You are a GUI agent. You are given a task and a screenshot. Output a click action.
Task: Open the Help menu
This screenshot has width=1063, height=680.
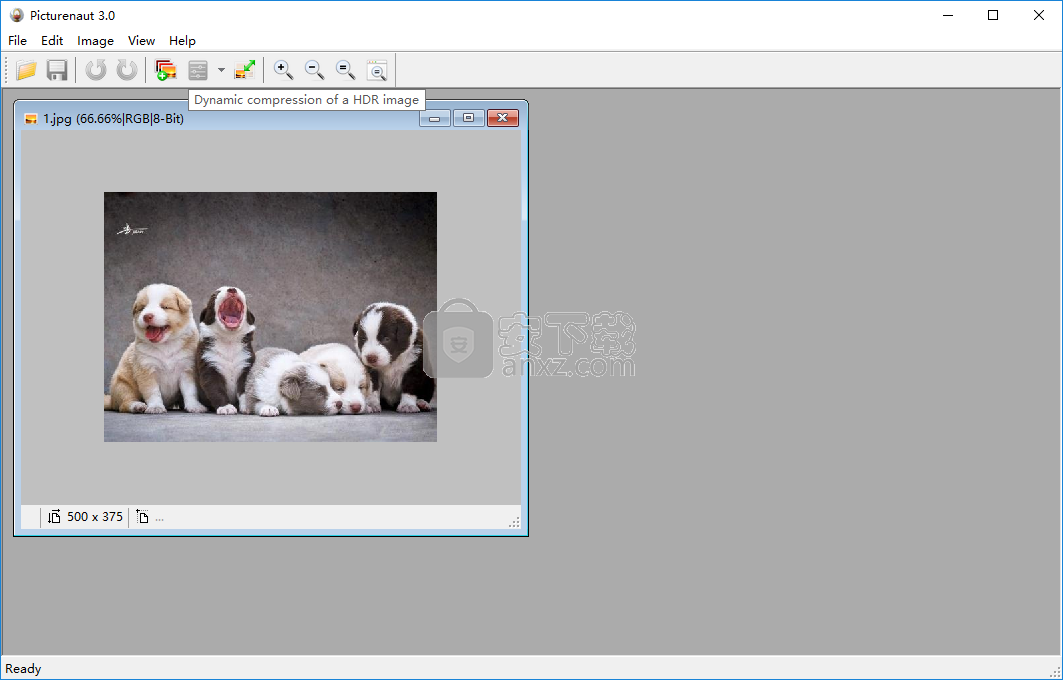pyautogui.click(x=182, y=41)
